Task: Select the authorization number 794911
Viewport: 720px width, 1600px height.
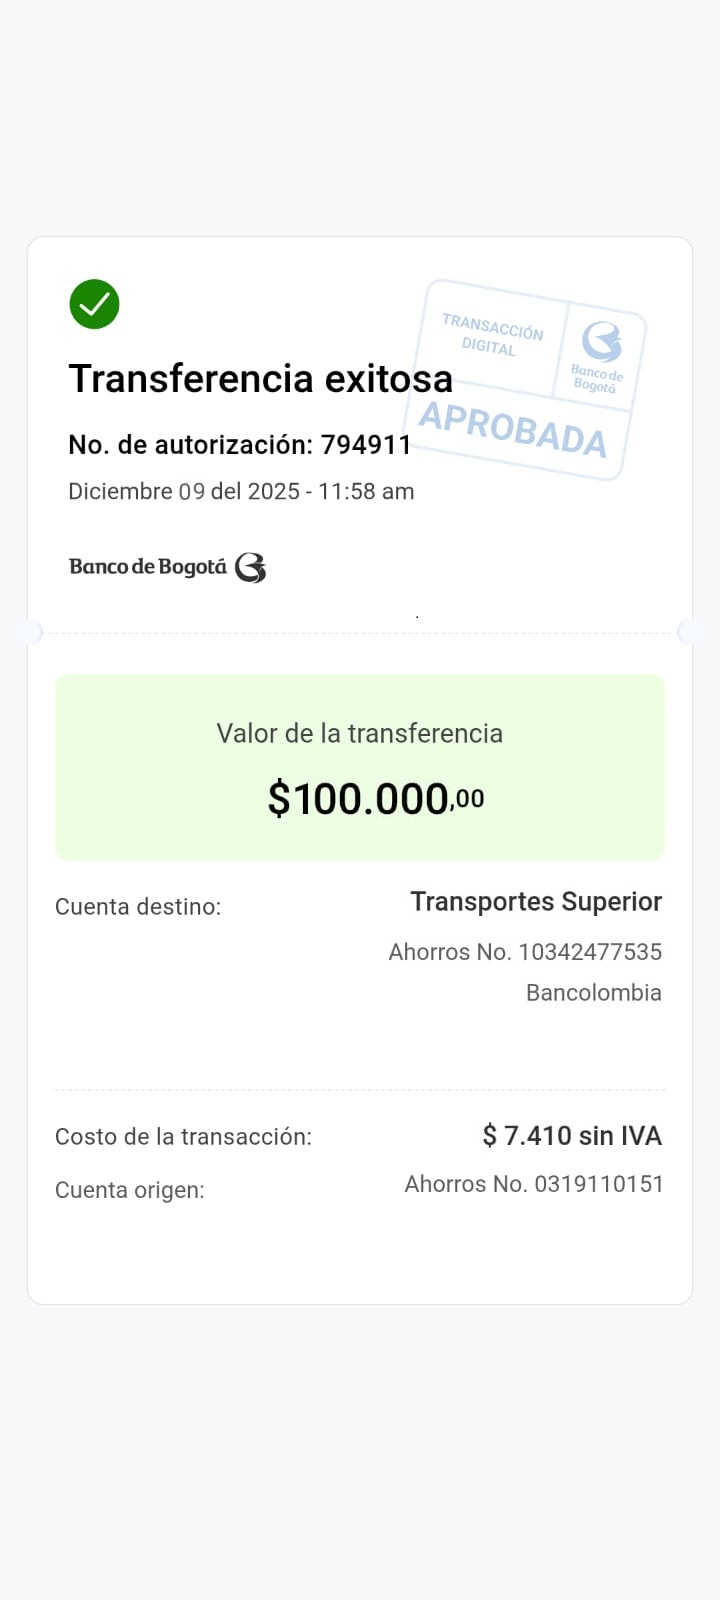Action: pyautogui.click(x=366, y=445)
